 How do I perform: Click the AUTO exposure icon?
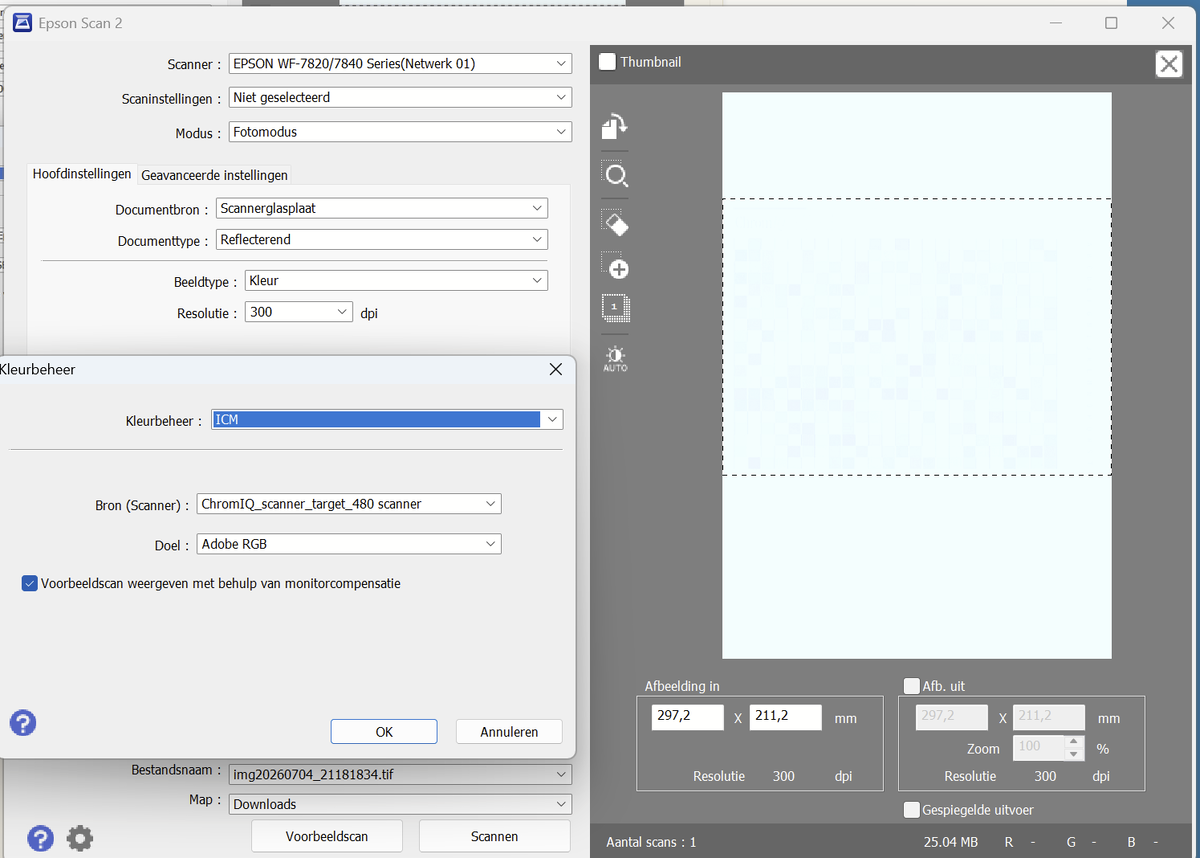[615, 358]
